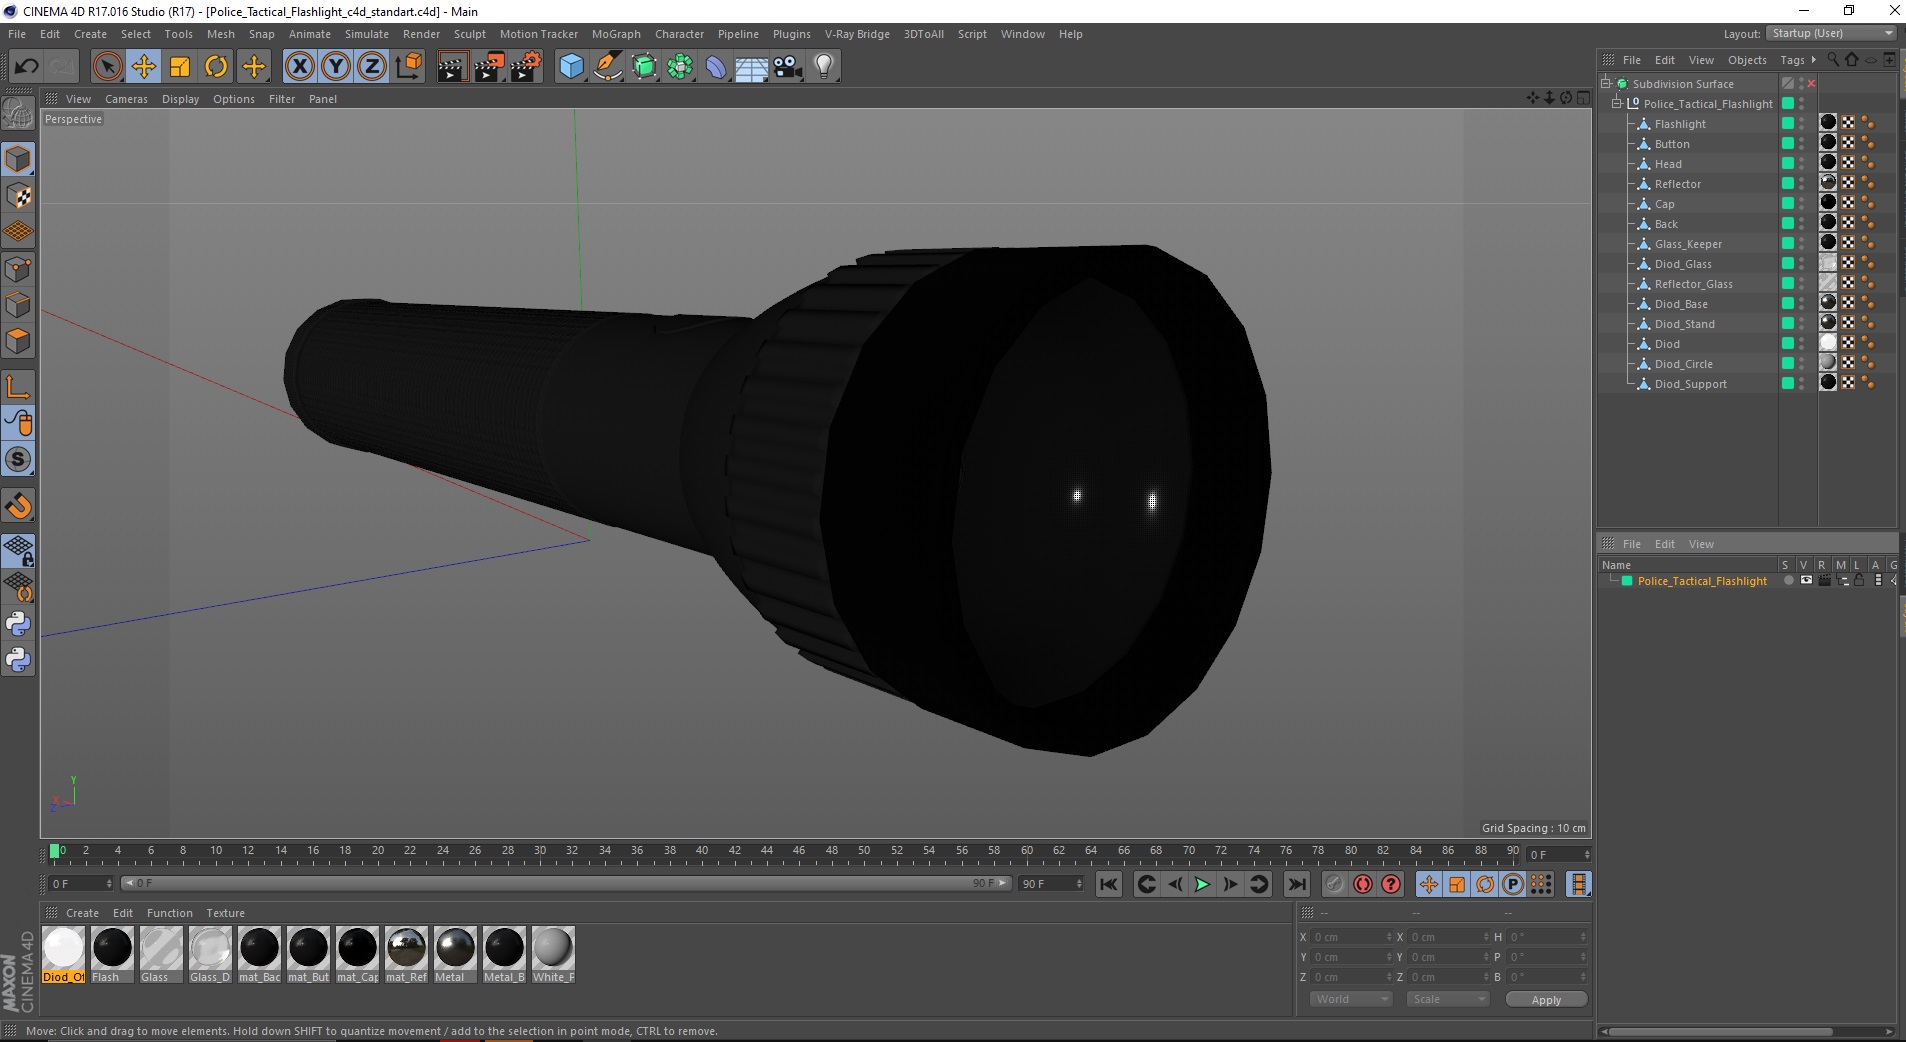This screenshot has height=1042, width=1906.
Task: Add a light object
Action: click(x=824, y=67)
